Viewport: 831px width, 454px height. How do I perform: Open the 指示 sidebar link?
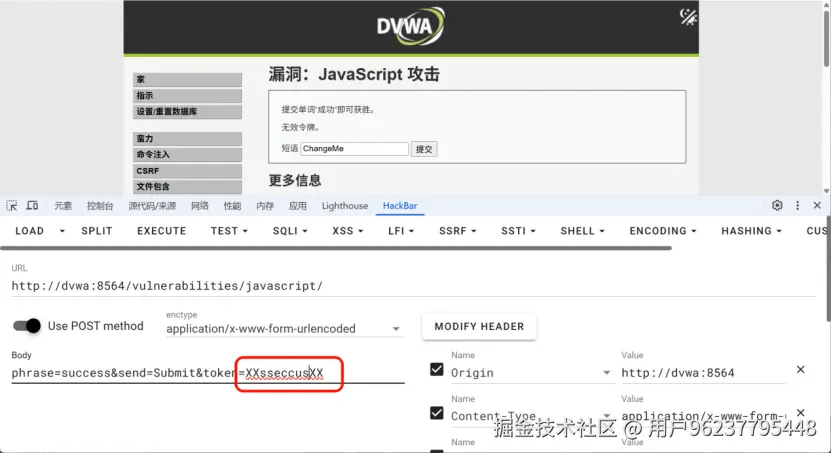coord(188,95)
